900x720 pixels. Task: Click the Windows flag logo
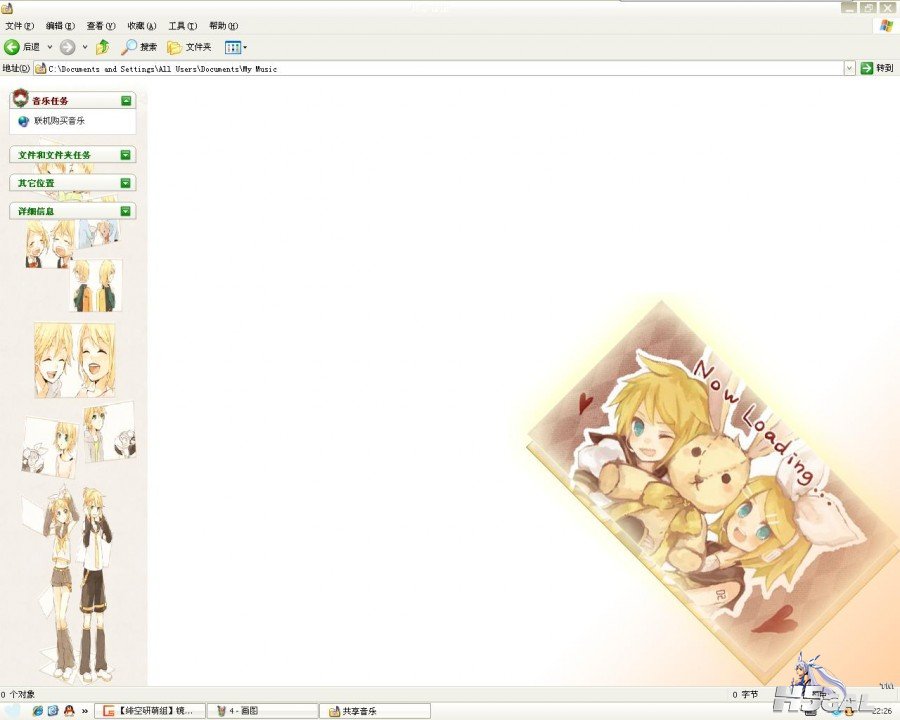click(886, 26)
